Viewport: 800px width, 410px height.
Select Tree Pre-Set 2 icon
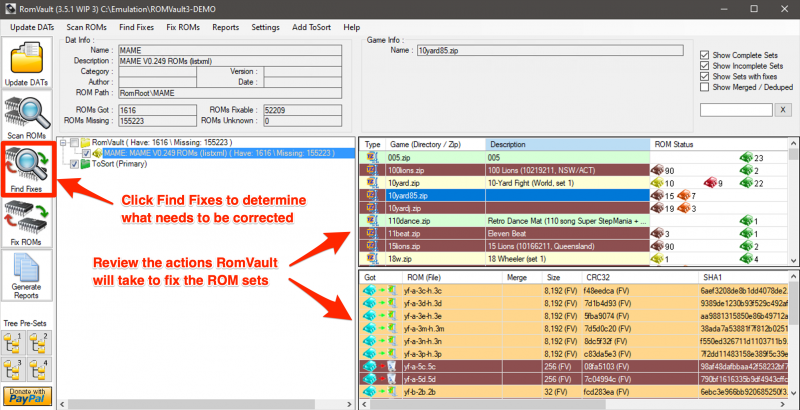(x=39, y=343)
